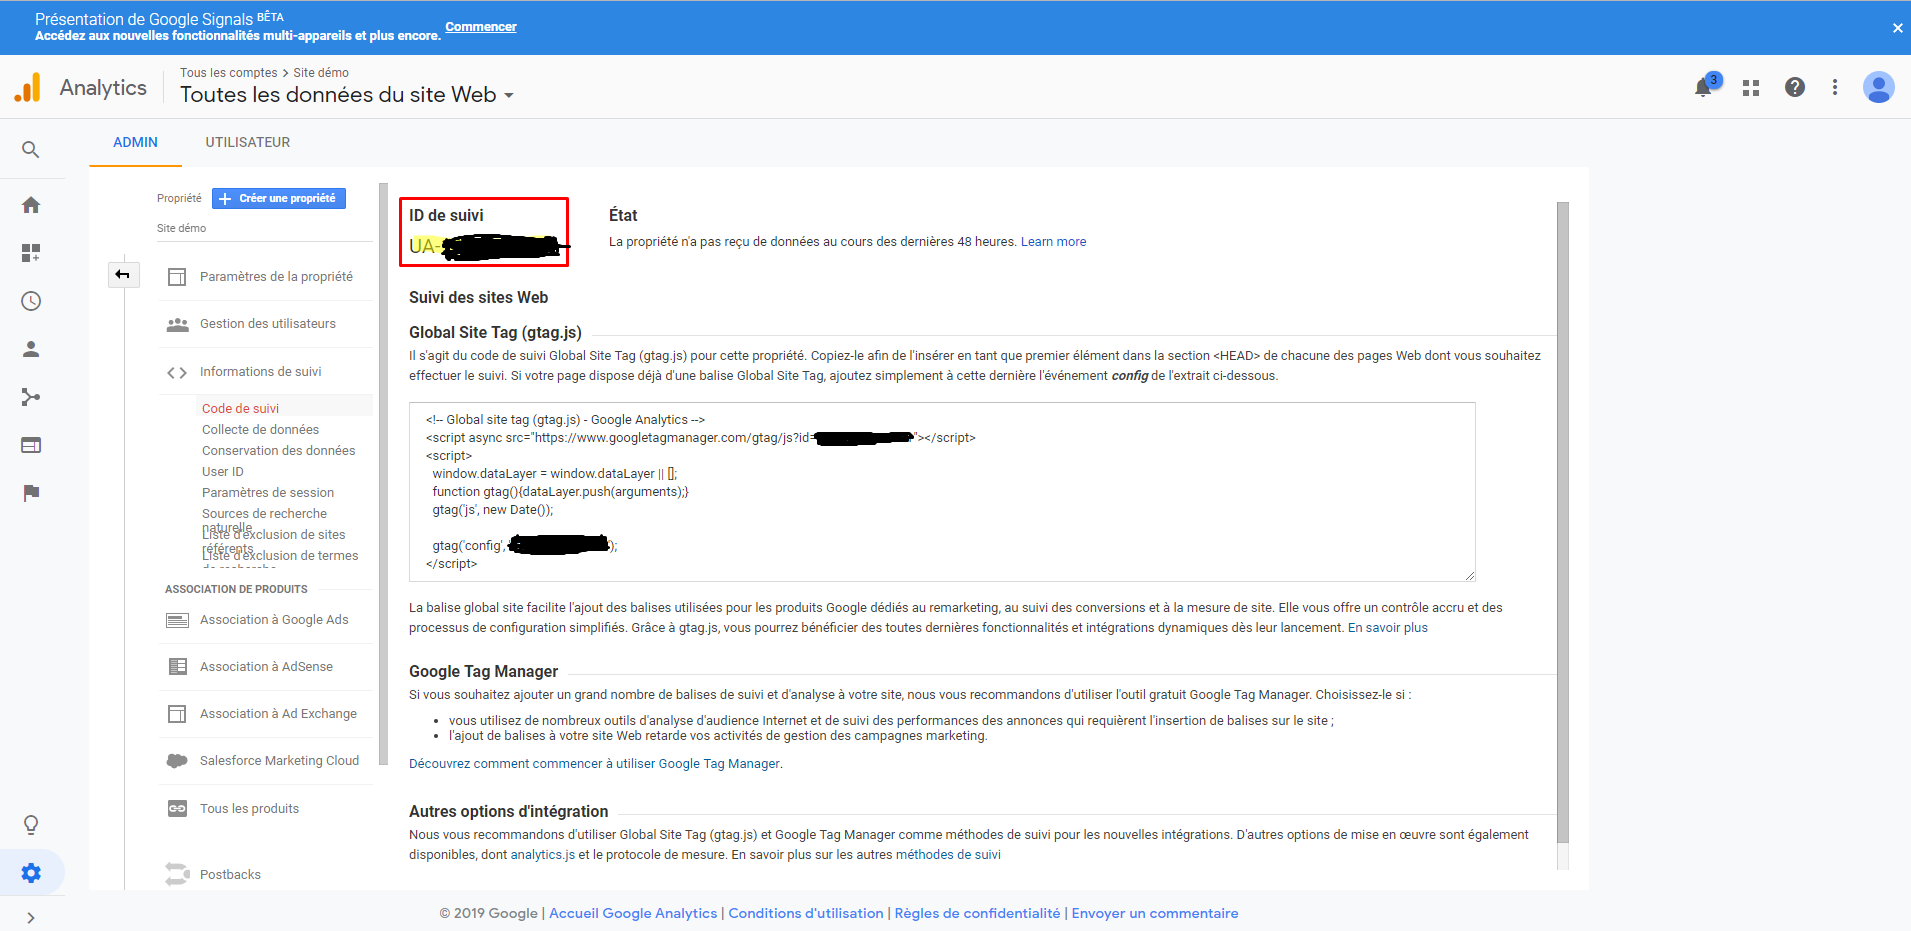Open the user account avatar
This screenshot has height=931, width=1911.
click(x=1879, y=87)
